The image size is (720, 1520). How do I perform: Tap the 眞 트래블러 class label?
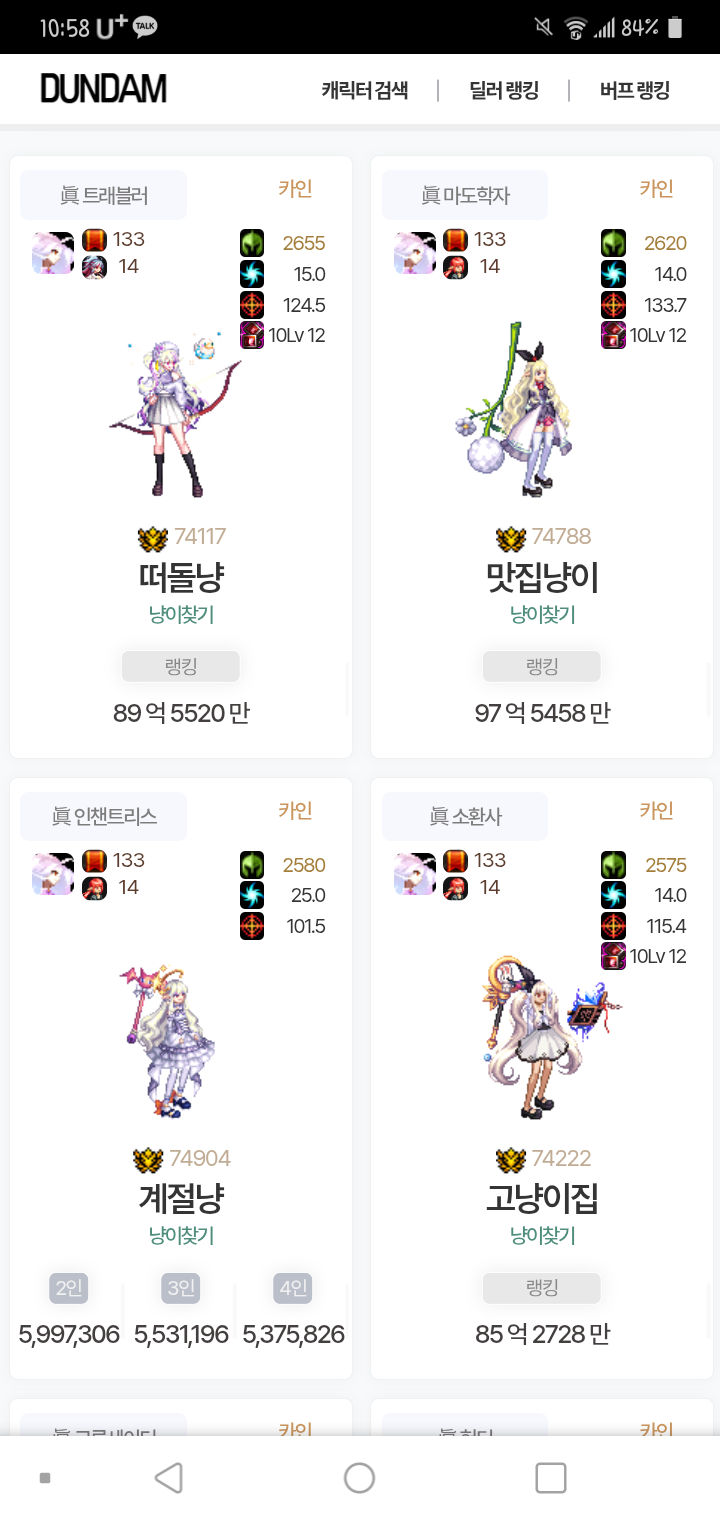tap(104, 195)
